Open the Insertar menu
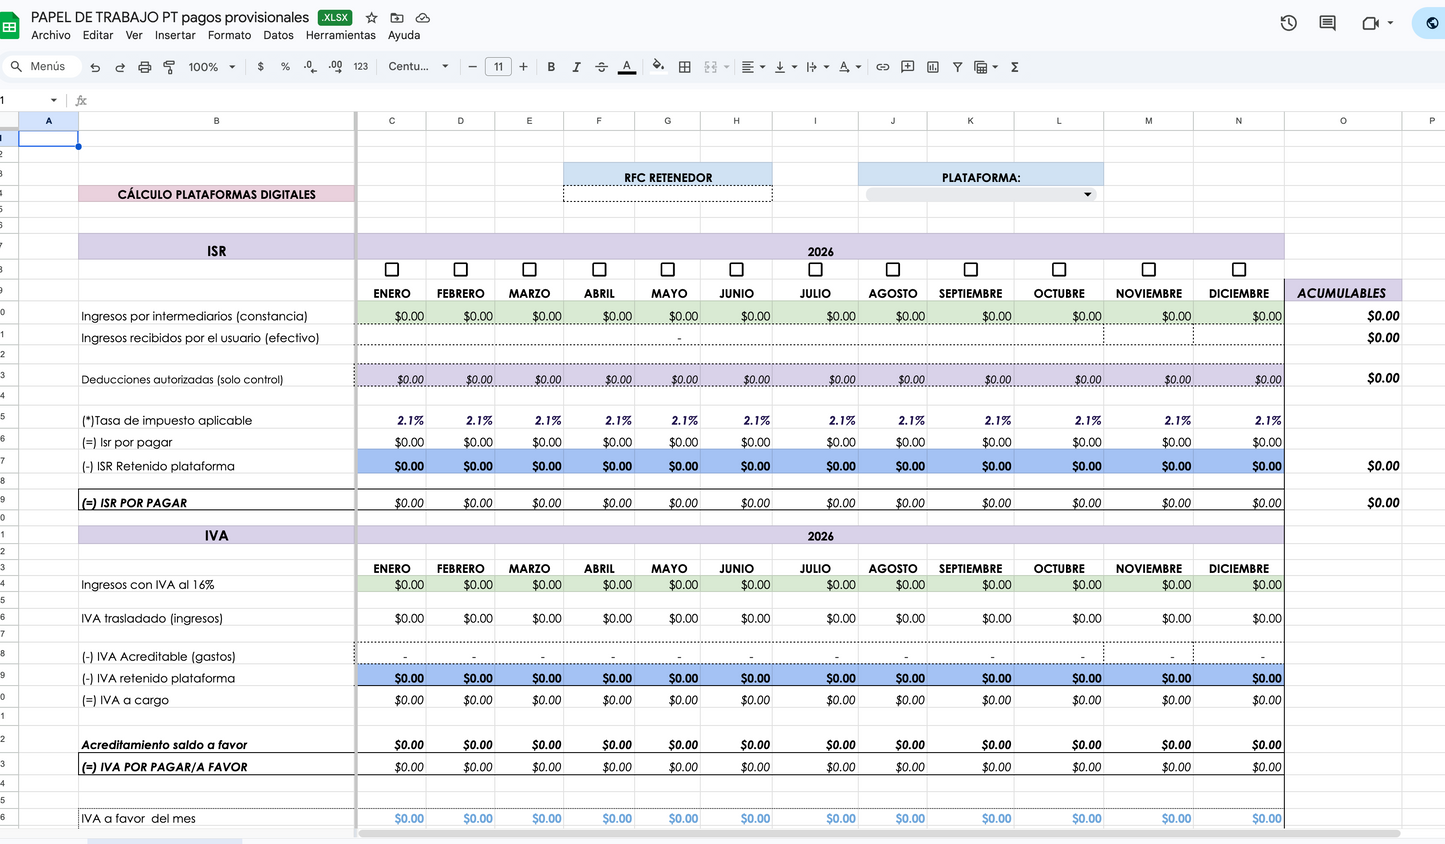Image resolution: width=1445 pixels, height=844 pixels. coord(175,35)
